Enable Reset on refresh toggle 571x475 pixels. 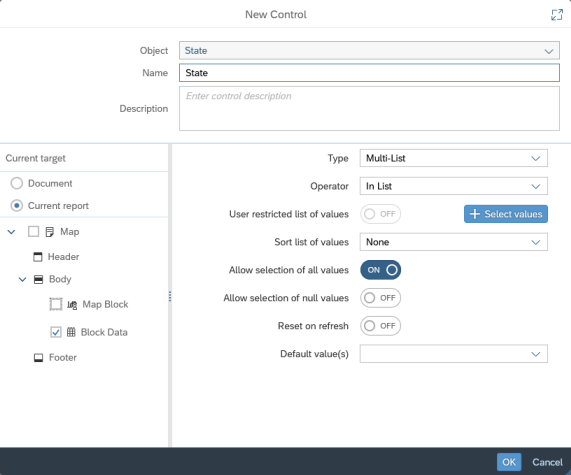click(381, 326)
